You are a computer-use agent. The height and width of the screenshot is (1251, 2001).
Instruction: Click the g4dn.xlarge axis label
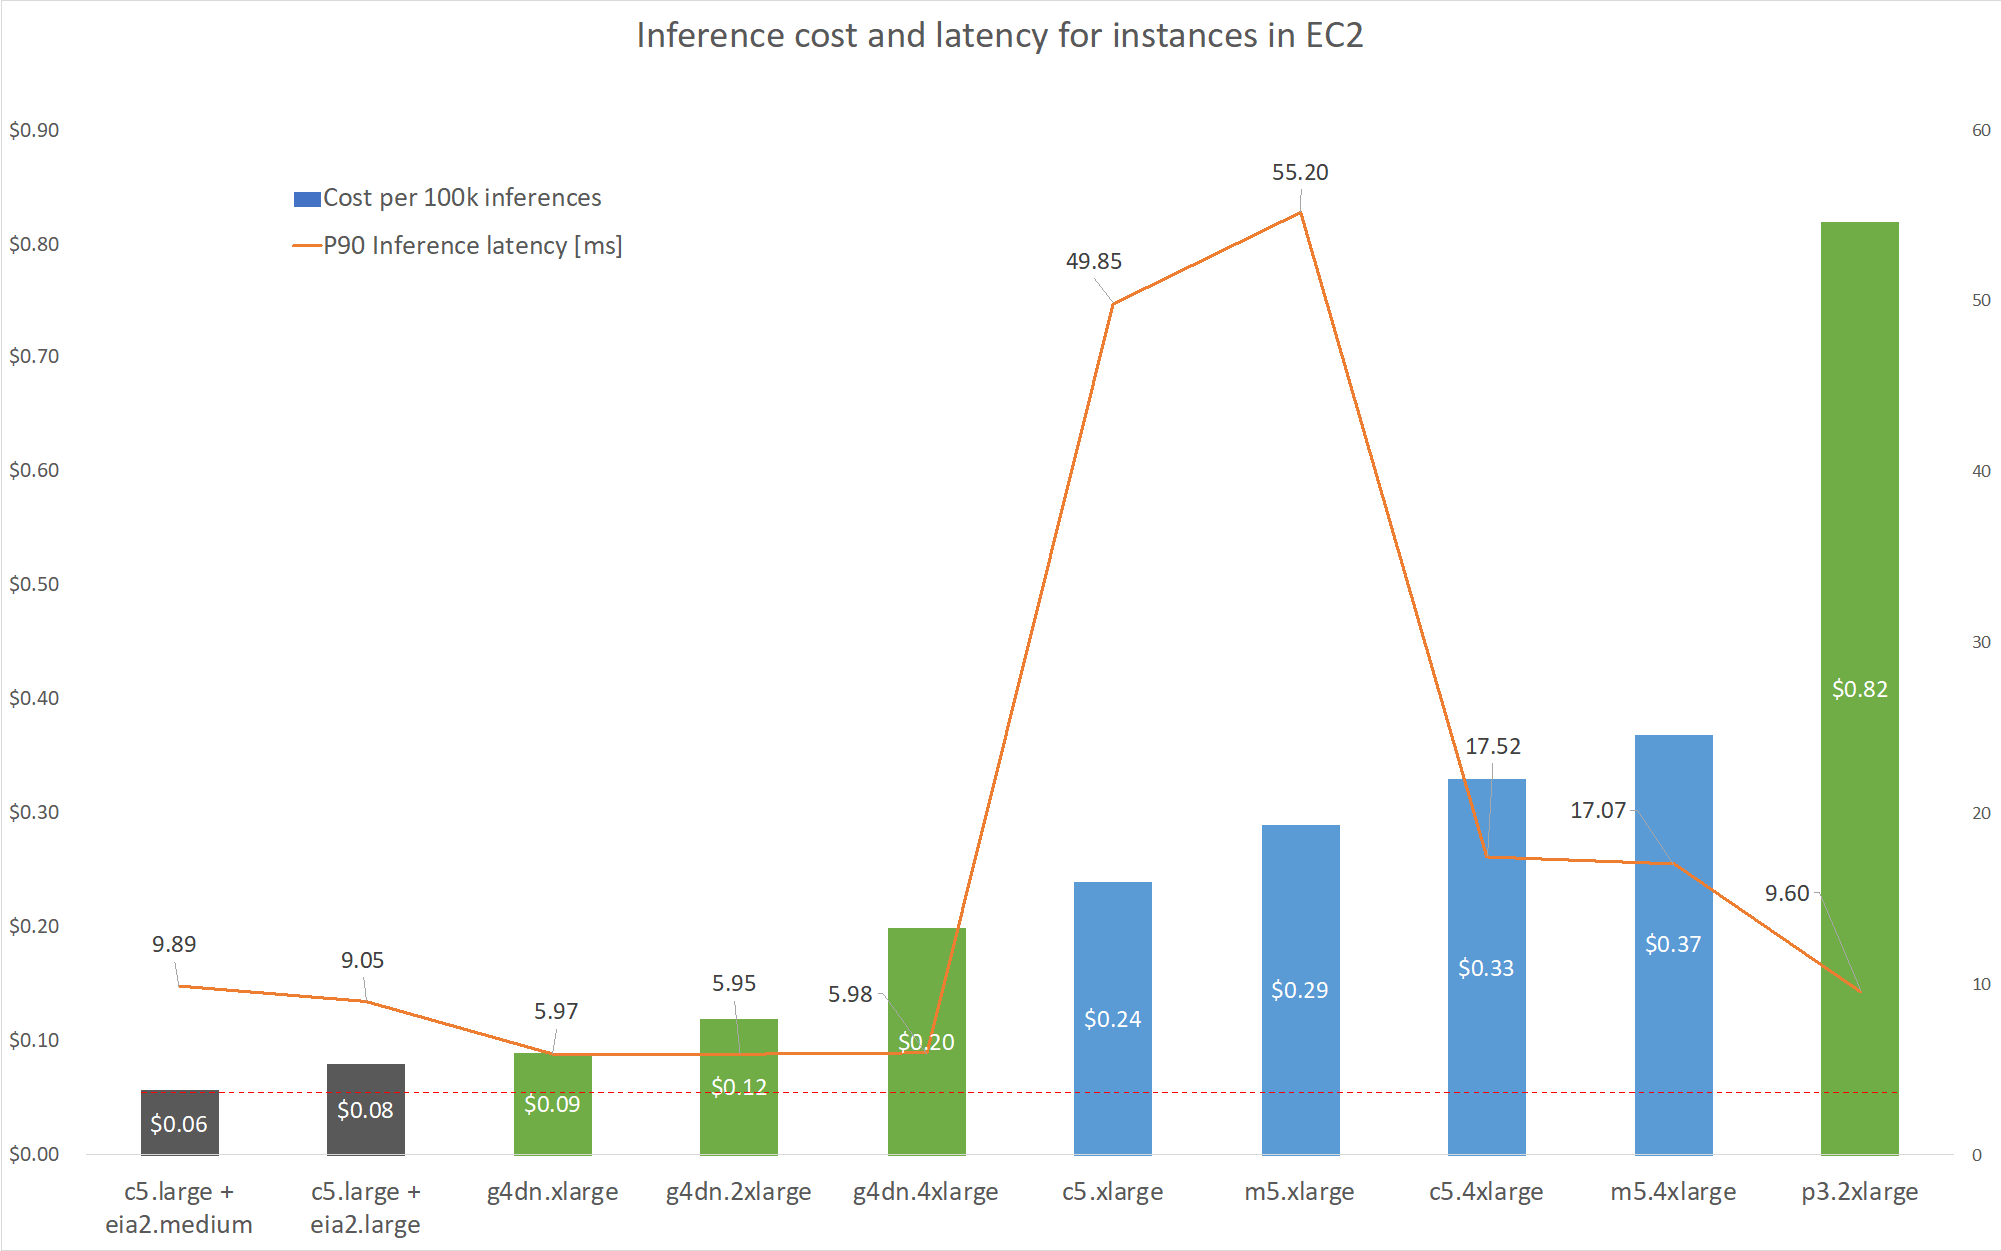click(552, 1192)
